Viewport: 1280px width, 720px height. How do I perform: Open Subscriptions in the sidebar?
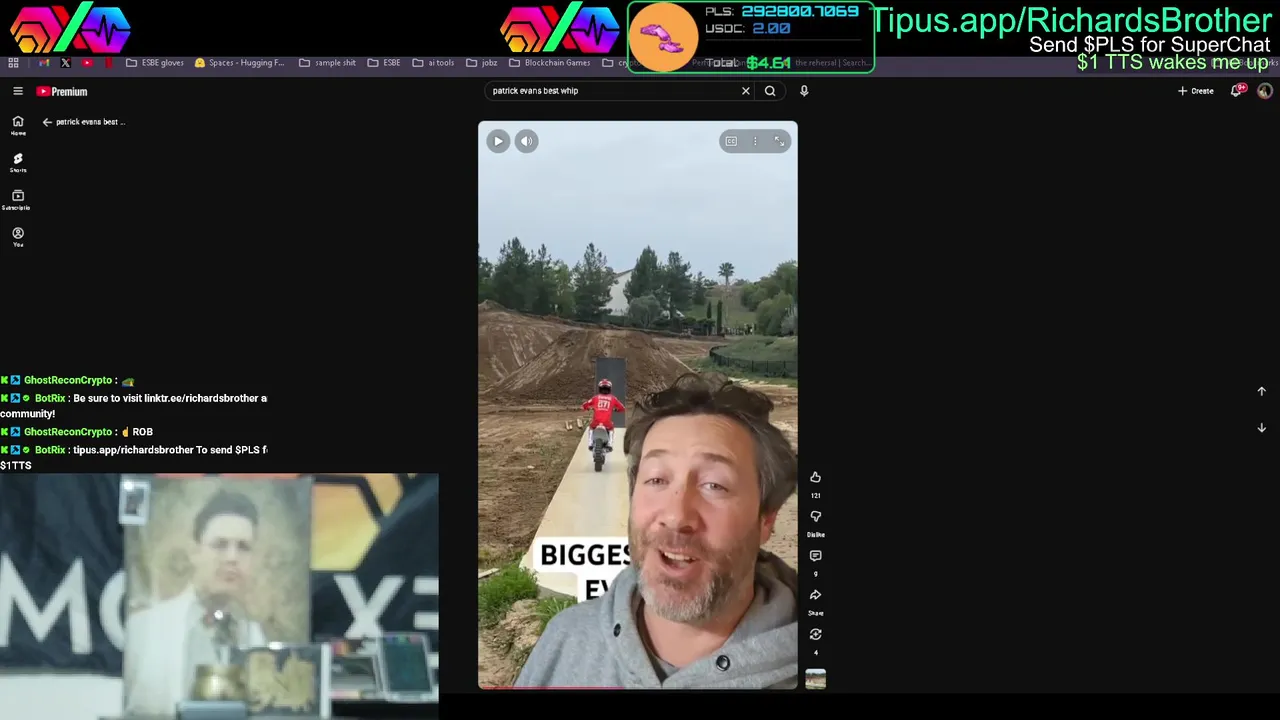click(x=16, y=200)
